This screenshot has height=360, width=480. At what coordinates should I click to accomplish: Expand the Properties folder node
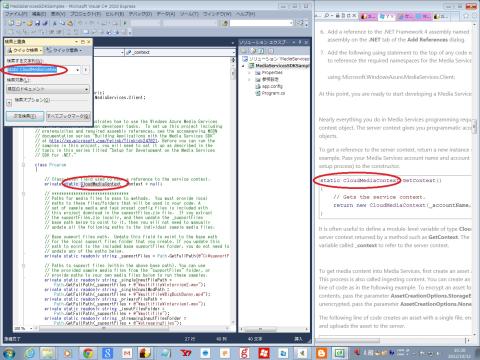click(249, 72)
